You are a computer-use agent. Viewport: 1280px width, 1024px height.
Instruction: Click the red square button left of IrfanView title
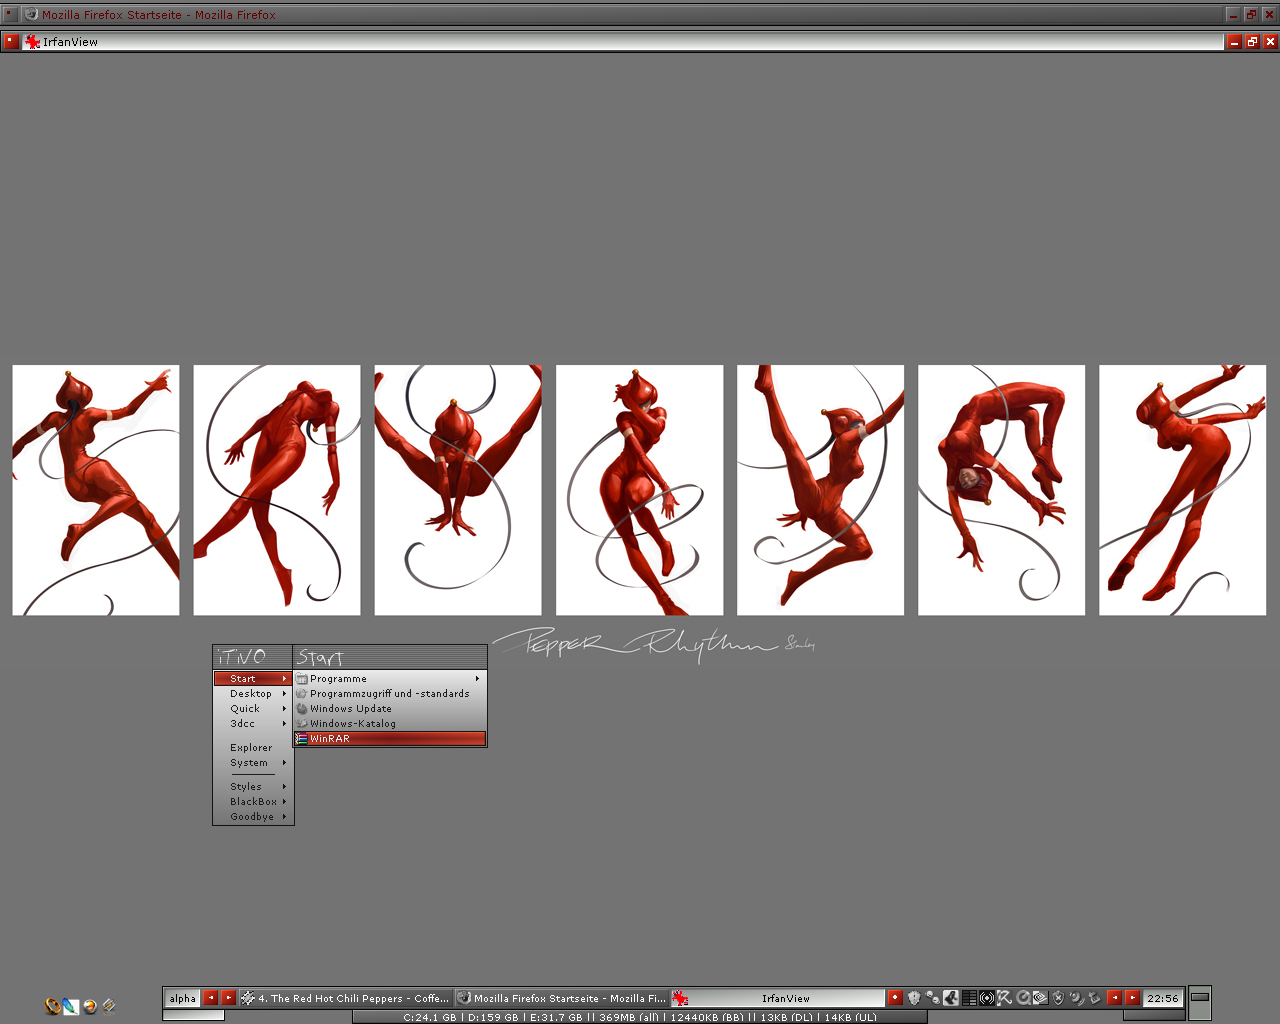point(11,42)
